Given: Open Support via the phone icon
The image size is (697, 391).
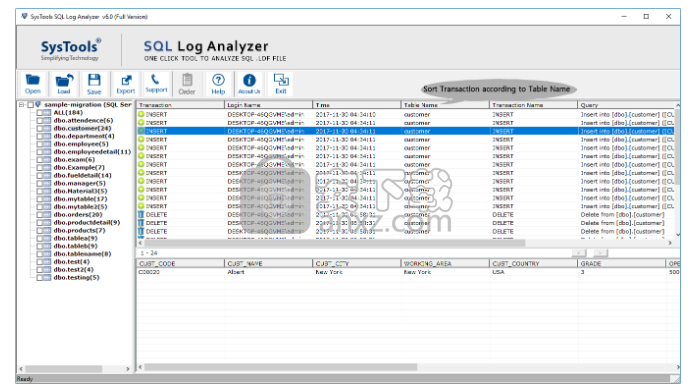Looking at the screenshot, I should (x=156, y=84).
